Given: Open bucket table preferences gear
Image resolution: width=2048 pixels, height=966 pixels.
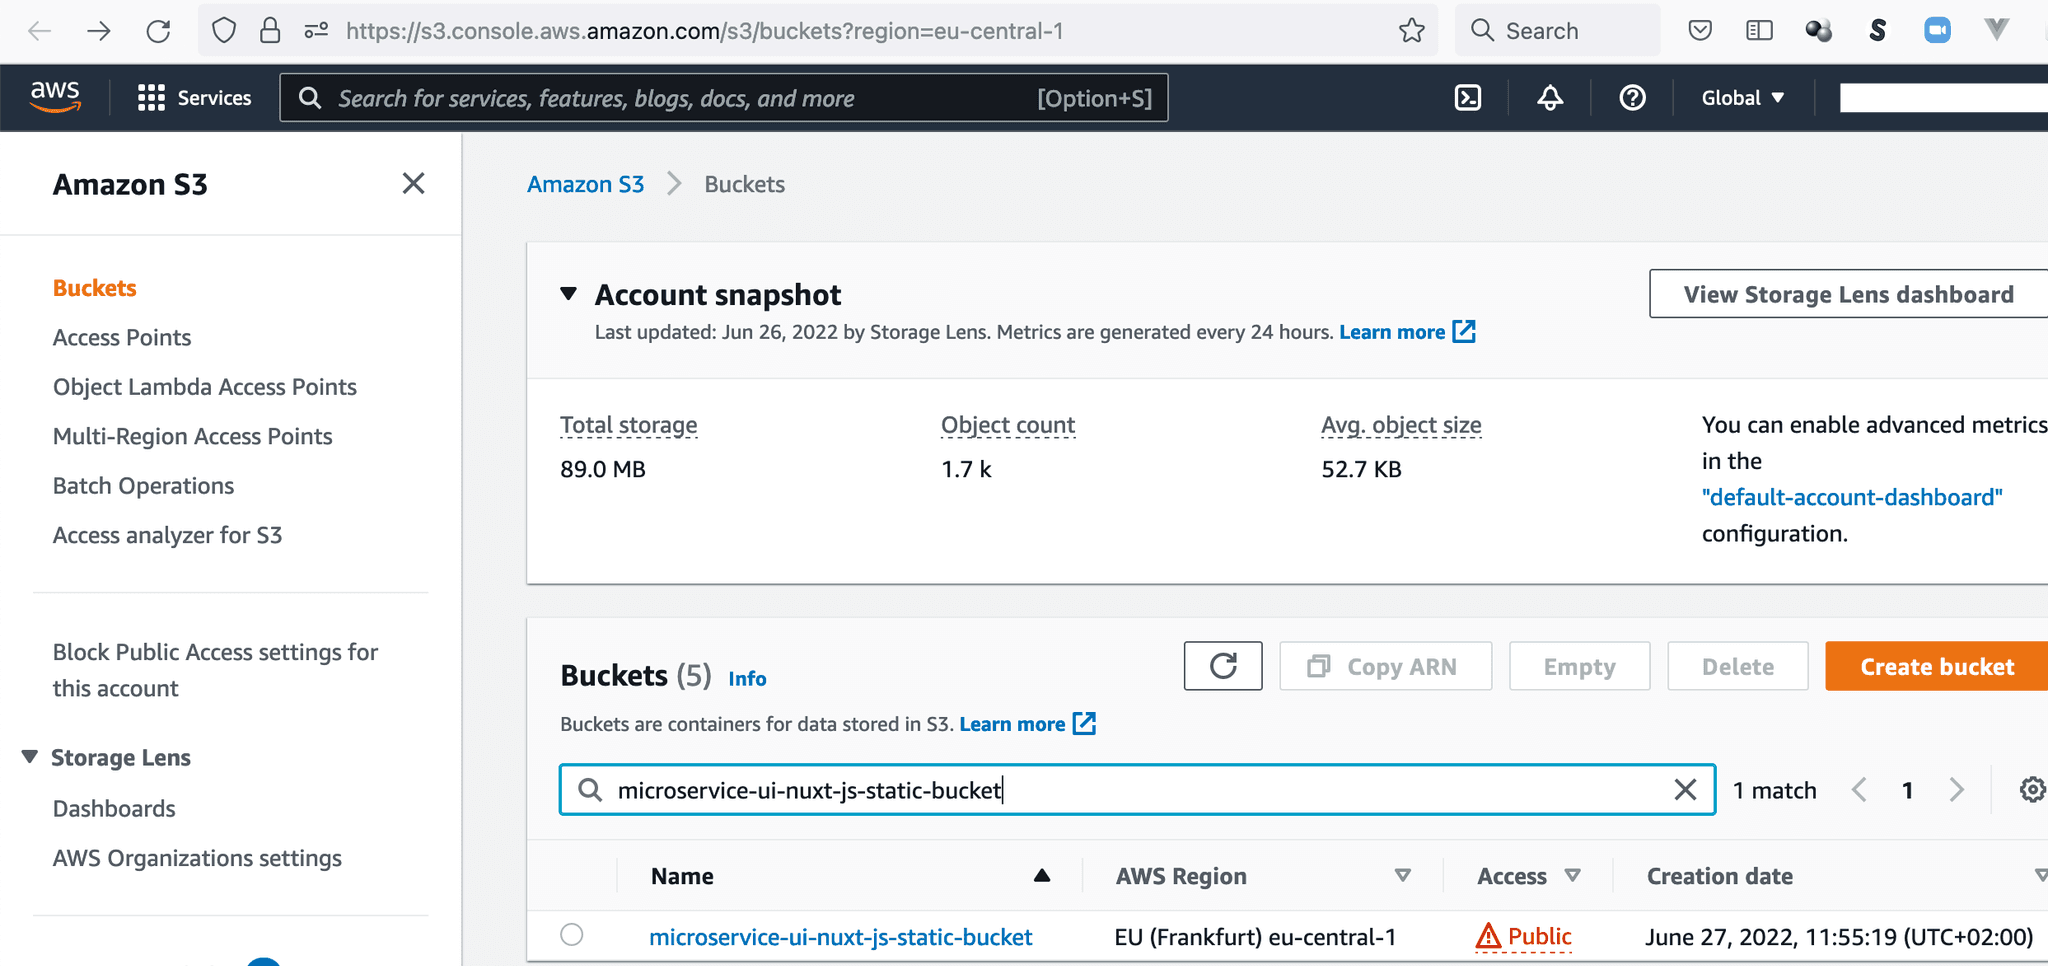Looking at the screenshot, I should click(2031, 790).
